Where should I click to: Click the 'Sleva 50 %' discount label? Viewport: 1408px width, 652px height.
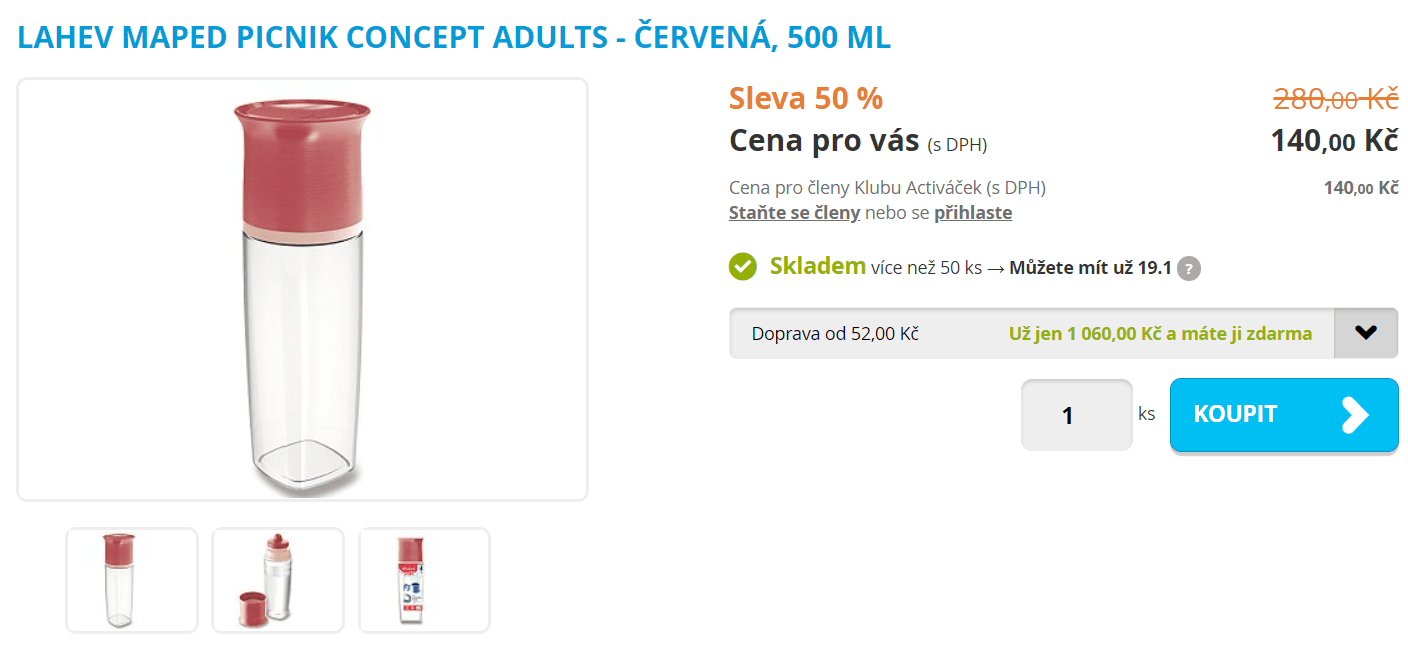pyautogui.click(x=806, y=99)
